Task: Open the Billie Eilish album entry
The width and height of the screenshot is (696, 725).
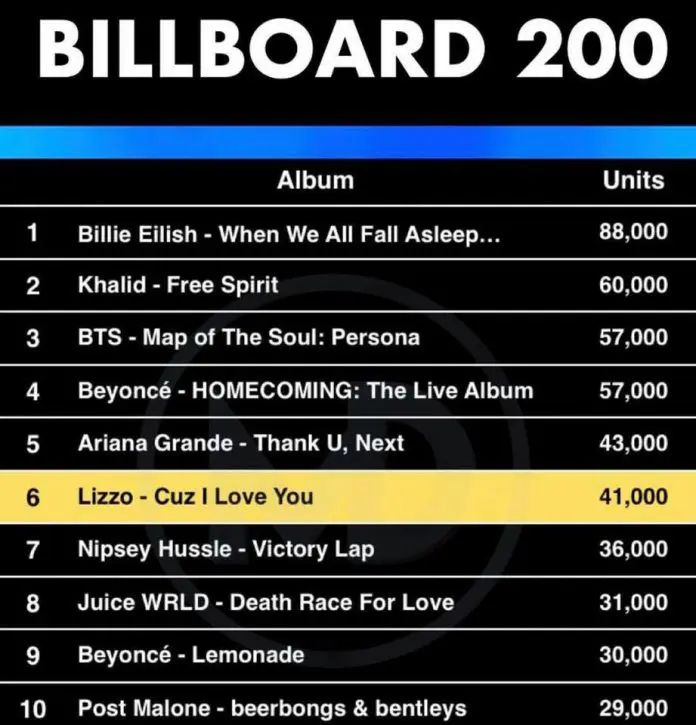Action: click(x=288, y=234)
